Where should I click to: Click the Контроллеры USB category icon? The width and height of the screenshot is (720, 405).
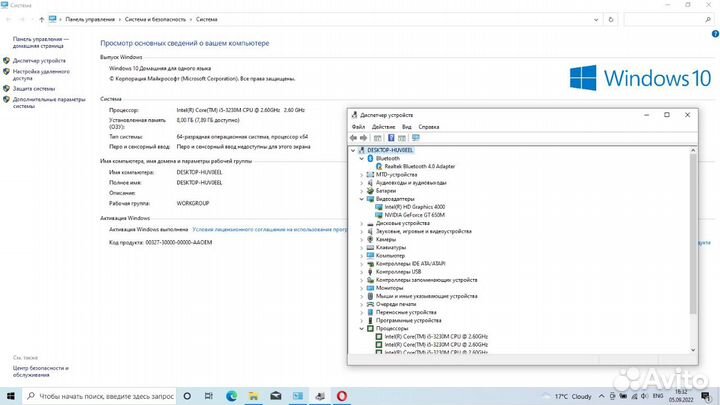370,272
